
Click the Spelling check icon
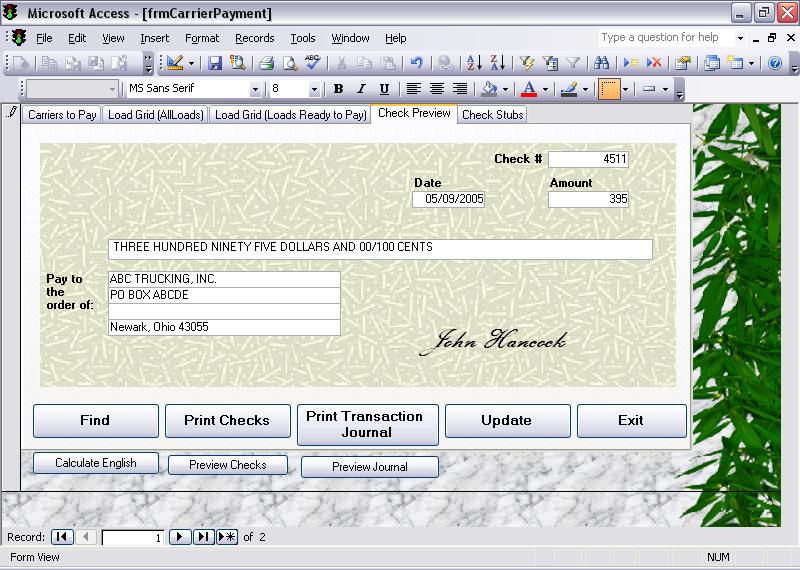(x=313, y=63)
